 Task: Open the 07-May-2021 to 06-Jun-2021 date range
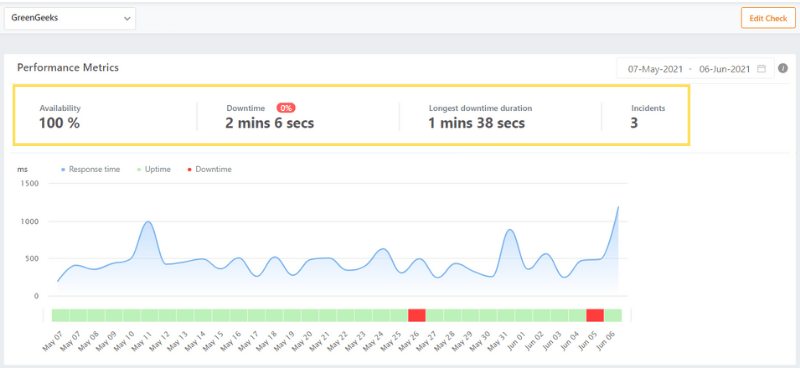coord(695,69)
